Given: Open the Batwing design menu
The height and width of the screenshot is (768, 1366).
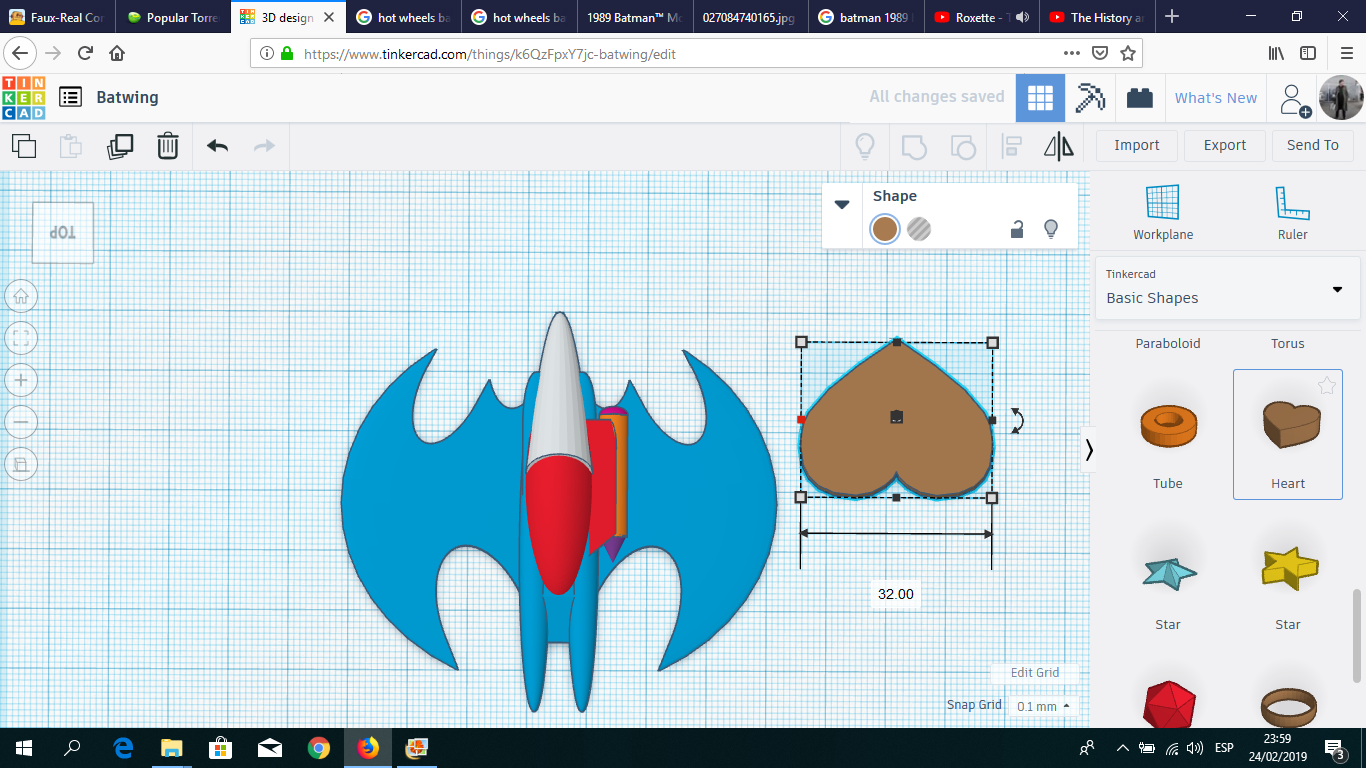Looking at the screenshot, I should [x=69, y=97].
